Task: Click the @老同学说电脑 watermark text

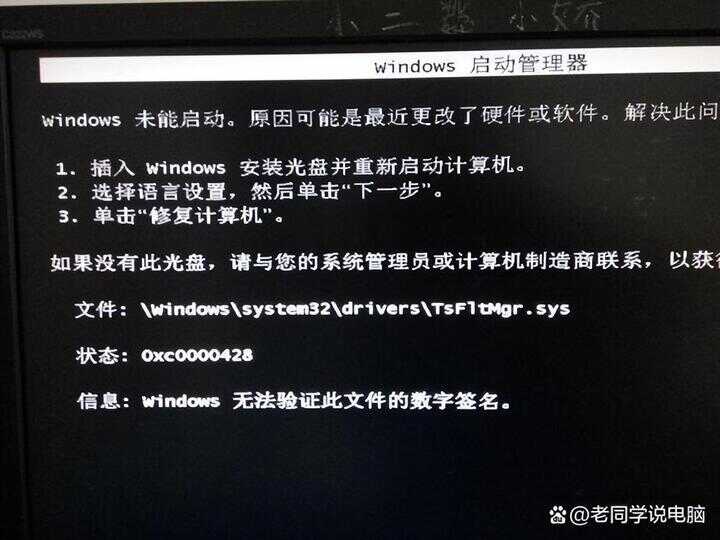Action: pos(637,514)
